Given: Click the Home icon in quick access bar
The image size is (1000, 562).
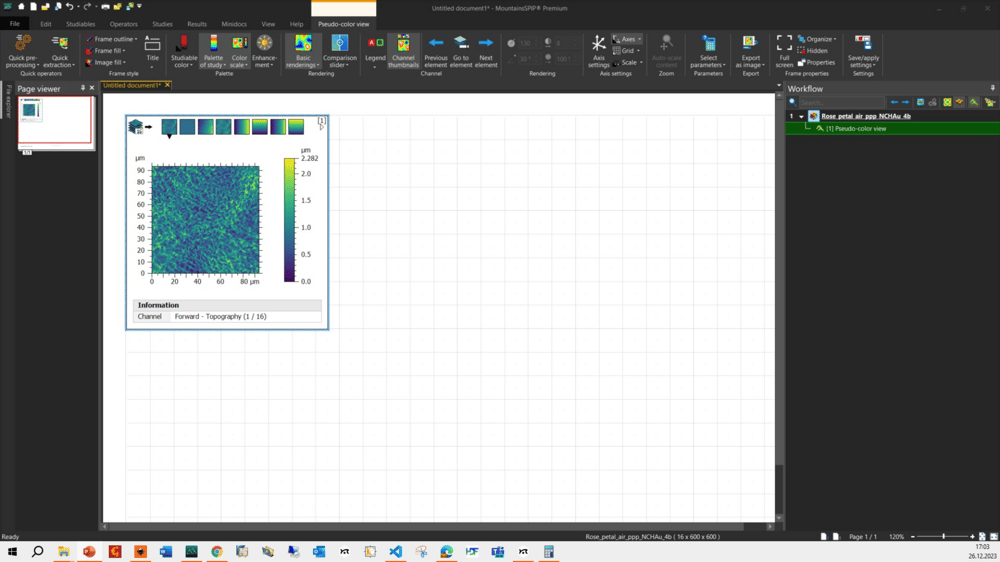Looking at the screenshot, I should [x=21, y=6].
